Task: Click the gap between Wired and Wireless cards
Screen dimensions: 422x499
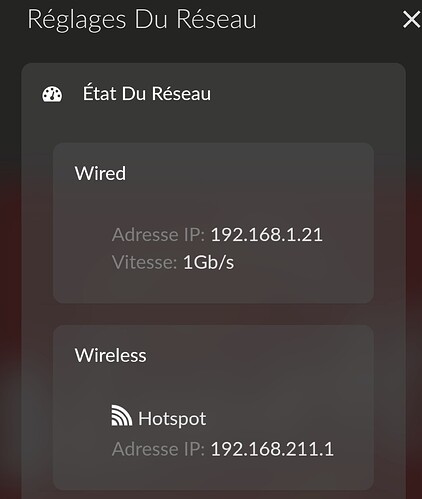Action: tap(213, 314)
